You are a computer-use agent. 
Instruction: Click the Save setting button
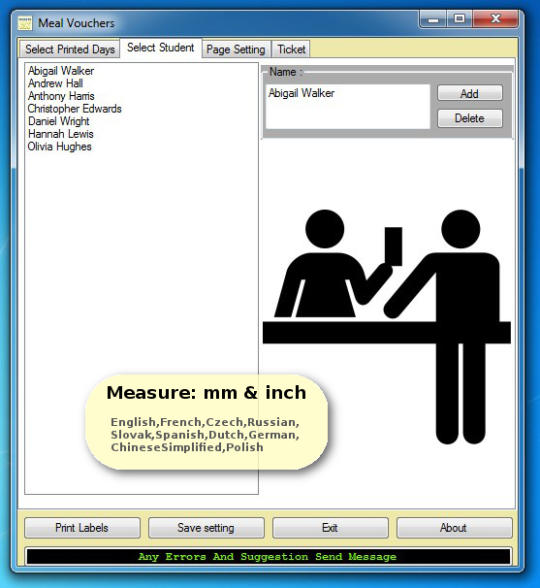tap(206, 528)
